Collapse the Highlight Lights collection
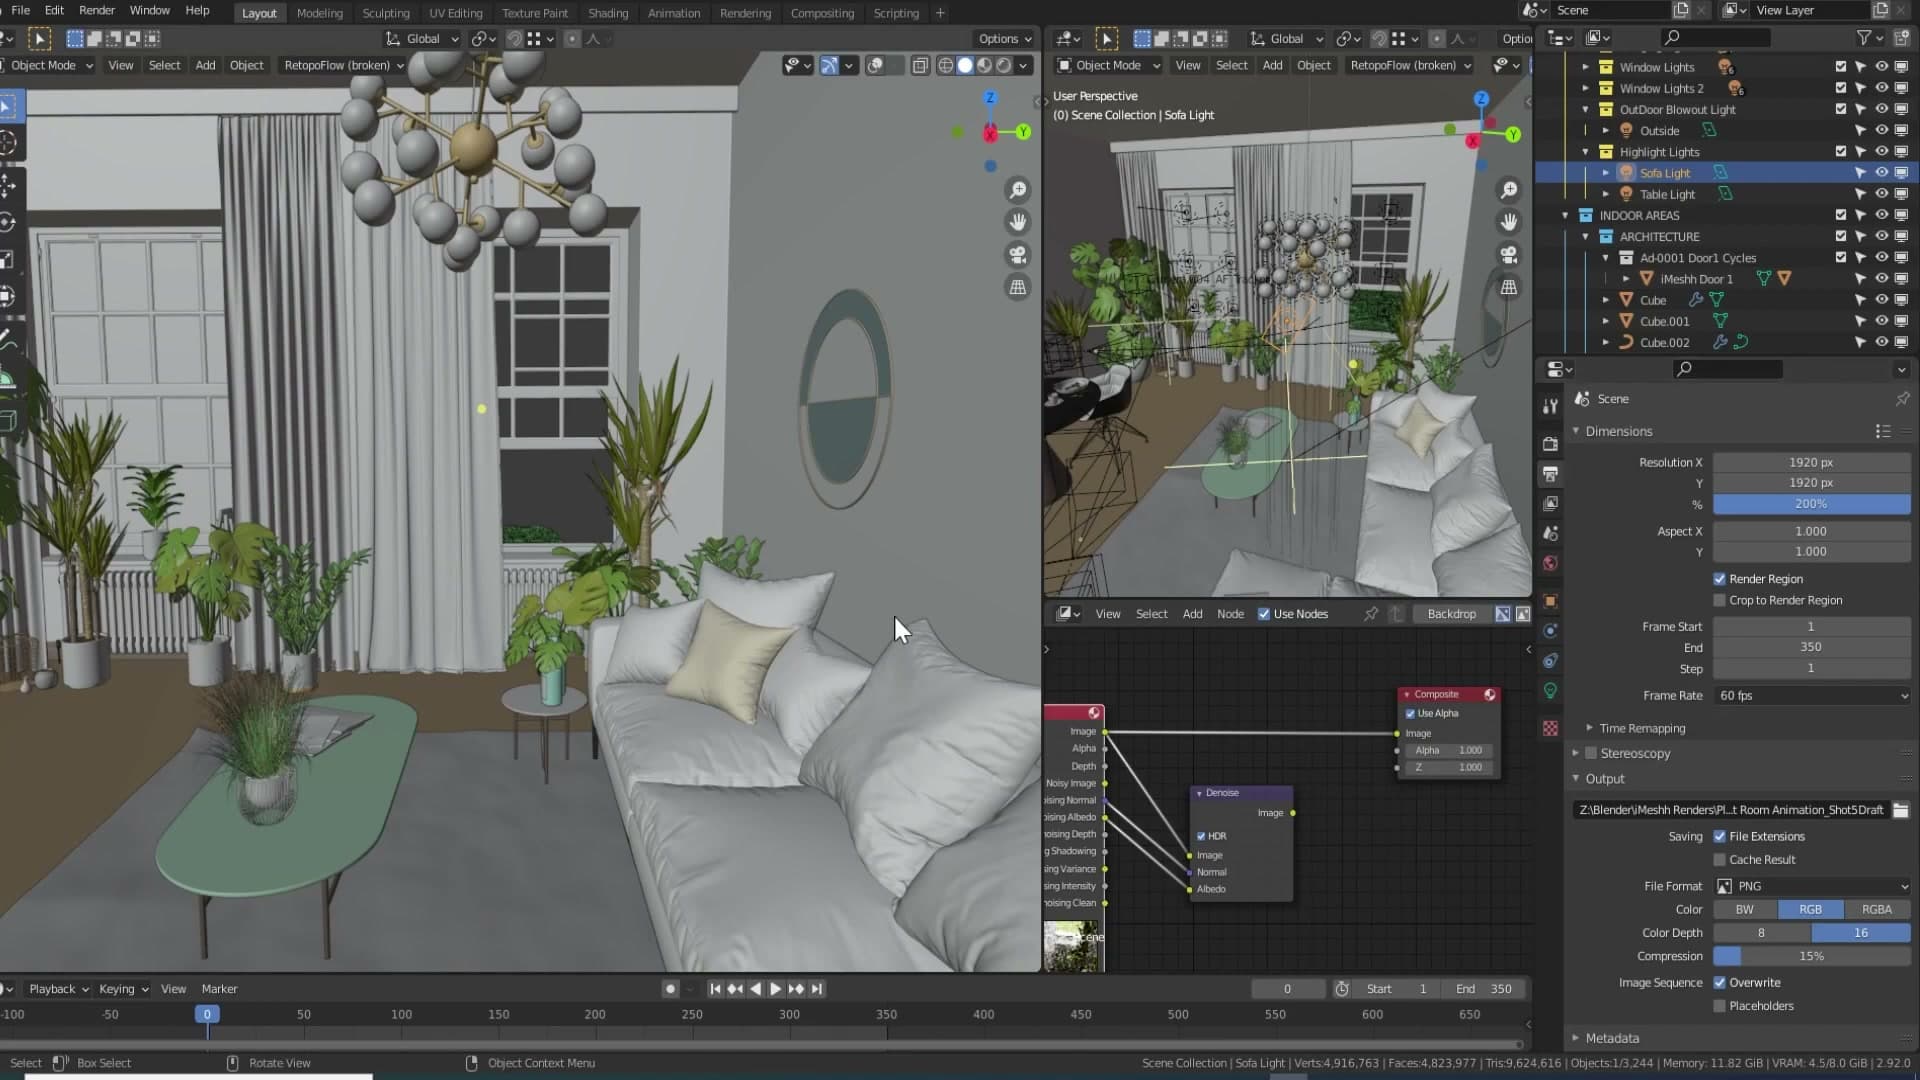Viewport: 1920px width, 1080px height. point(1586,152)
